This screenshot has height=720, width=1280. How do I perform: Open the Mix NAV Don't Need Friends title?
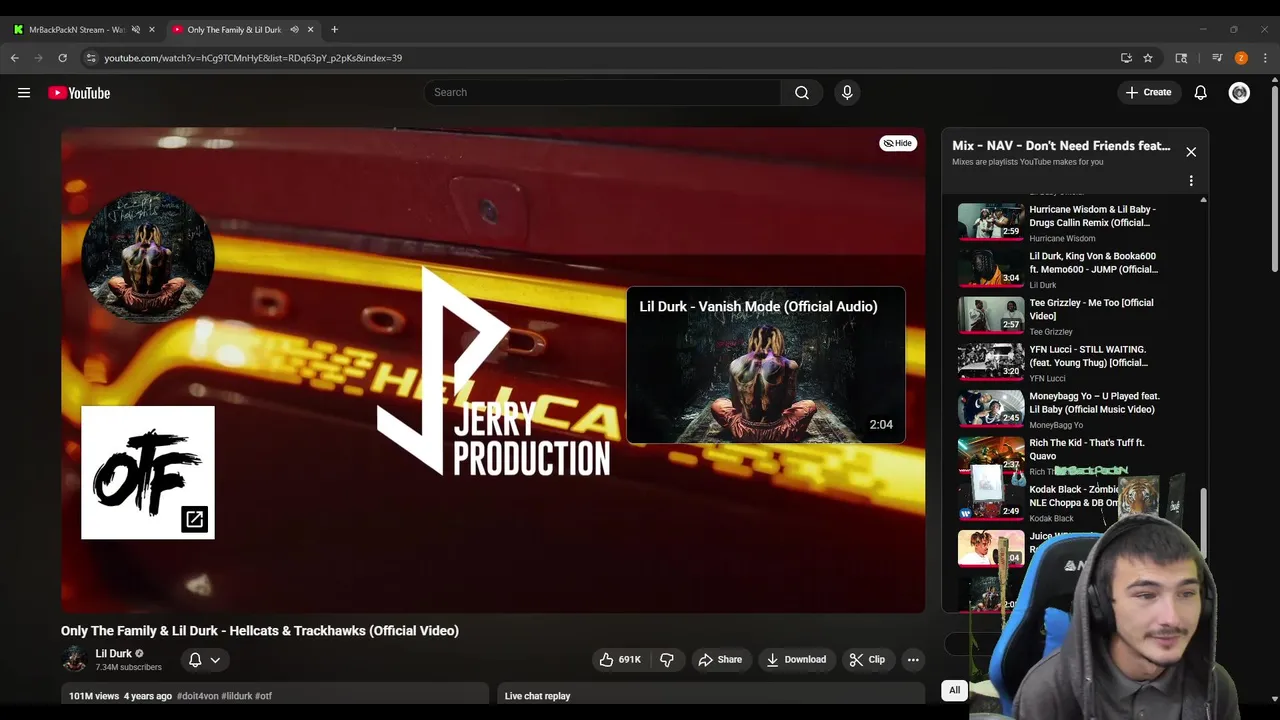(1061, 146)
